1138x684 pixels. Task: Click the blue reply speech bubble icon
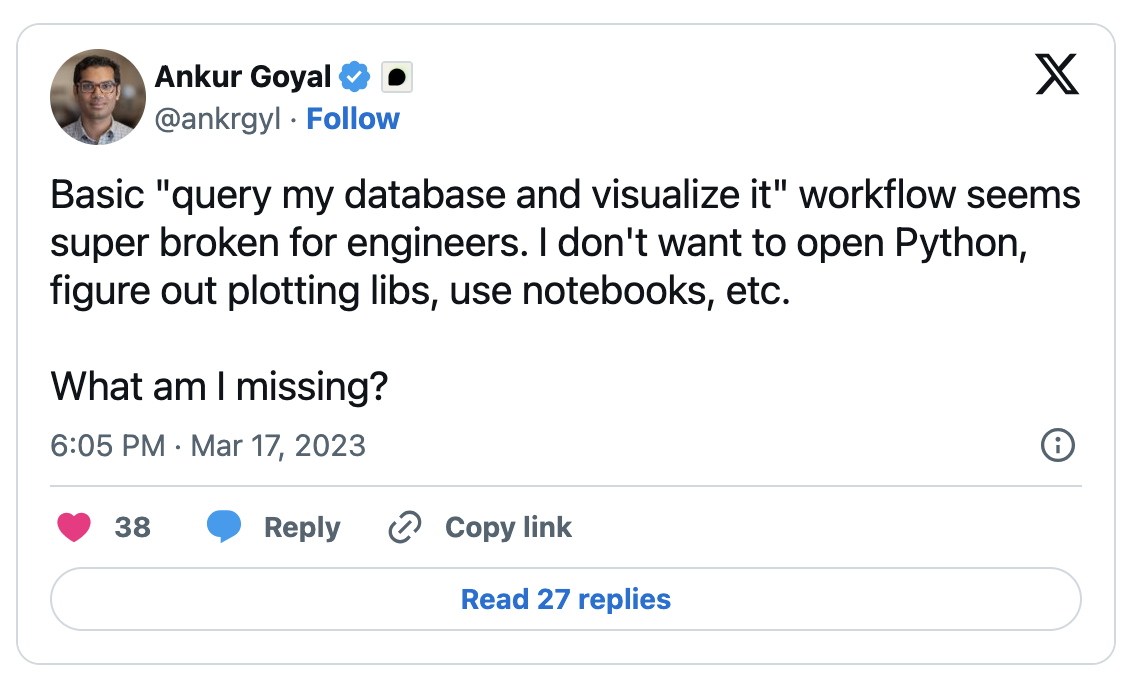tap(224, 527)
